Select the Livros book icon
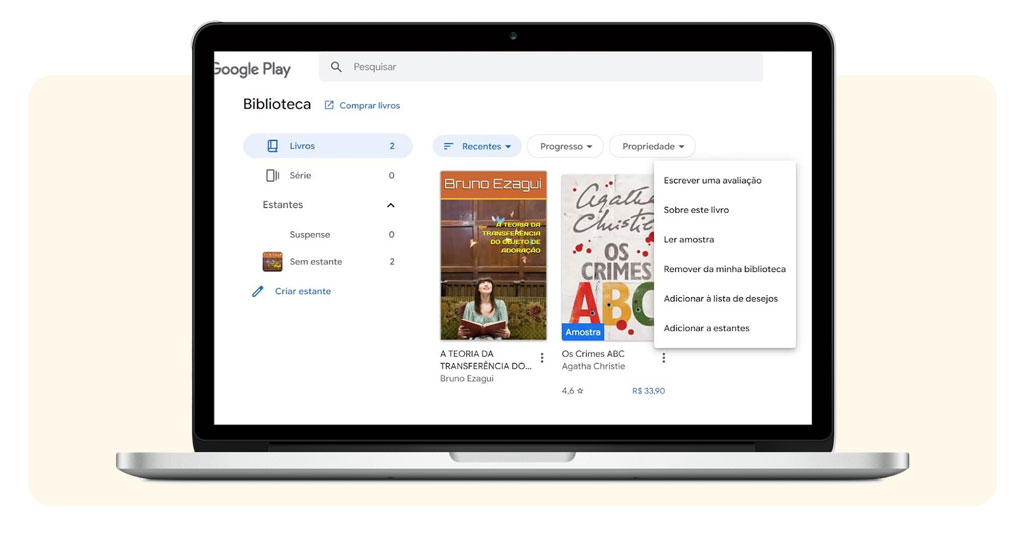The width and height of the screenshot is (1024, 536). [272, 146]
